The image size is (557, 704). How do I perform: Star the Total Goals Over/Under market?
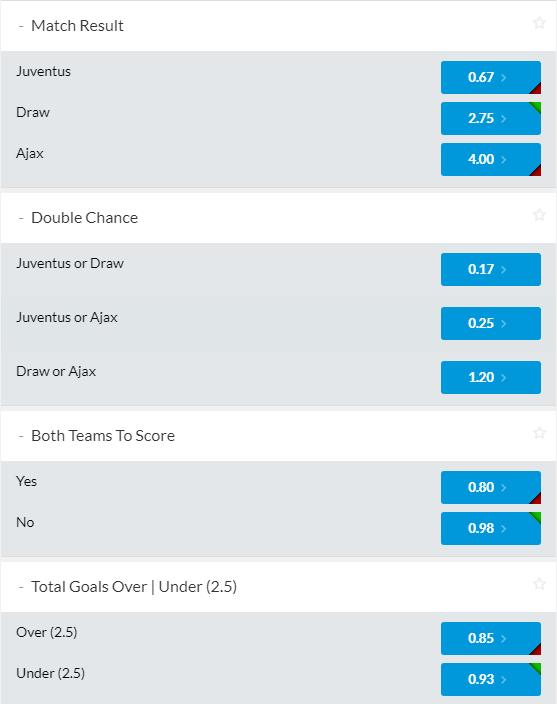coord(539,583)
